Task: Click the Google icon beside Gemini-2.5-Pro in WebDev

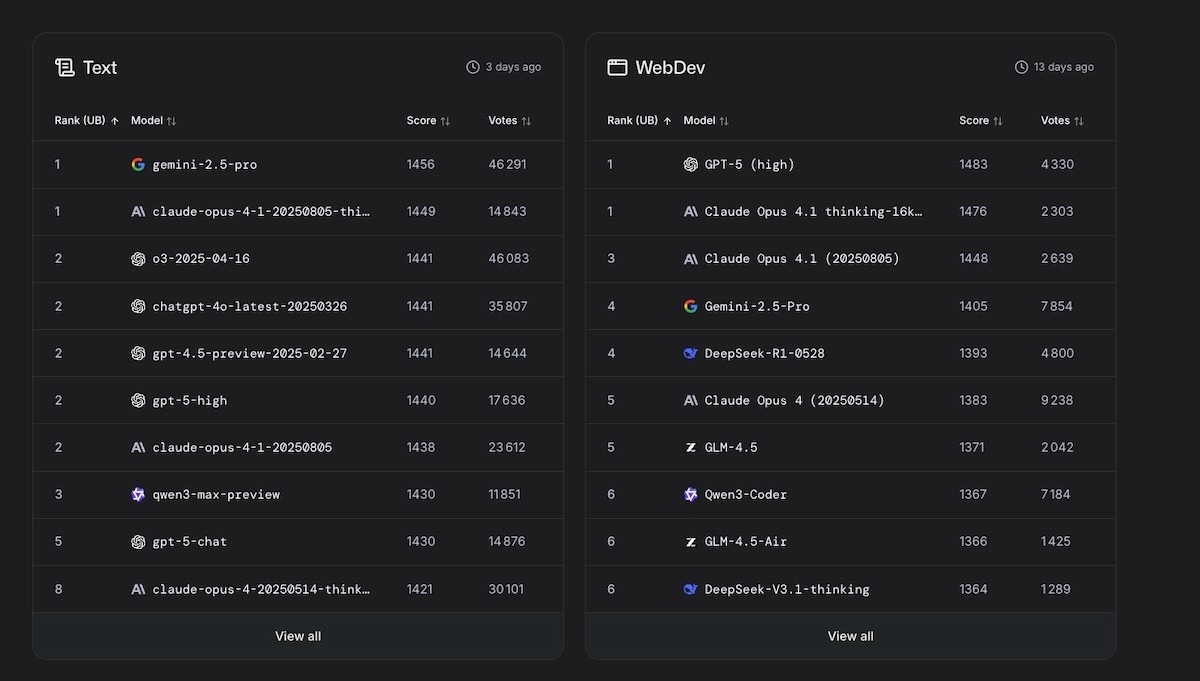Action: 690,306
